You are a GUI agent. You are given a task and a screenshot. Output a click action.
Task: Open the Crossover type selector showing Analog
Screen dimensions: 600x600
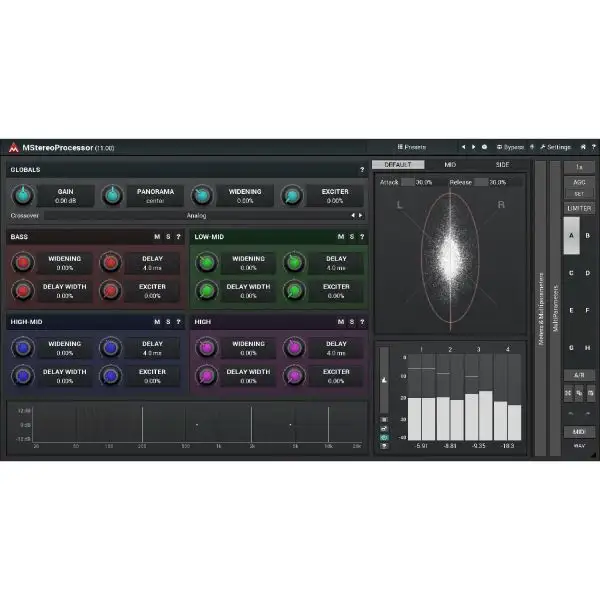coord(196,215)
